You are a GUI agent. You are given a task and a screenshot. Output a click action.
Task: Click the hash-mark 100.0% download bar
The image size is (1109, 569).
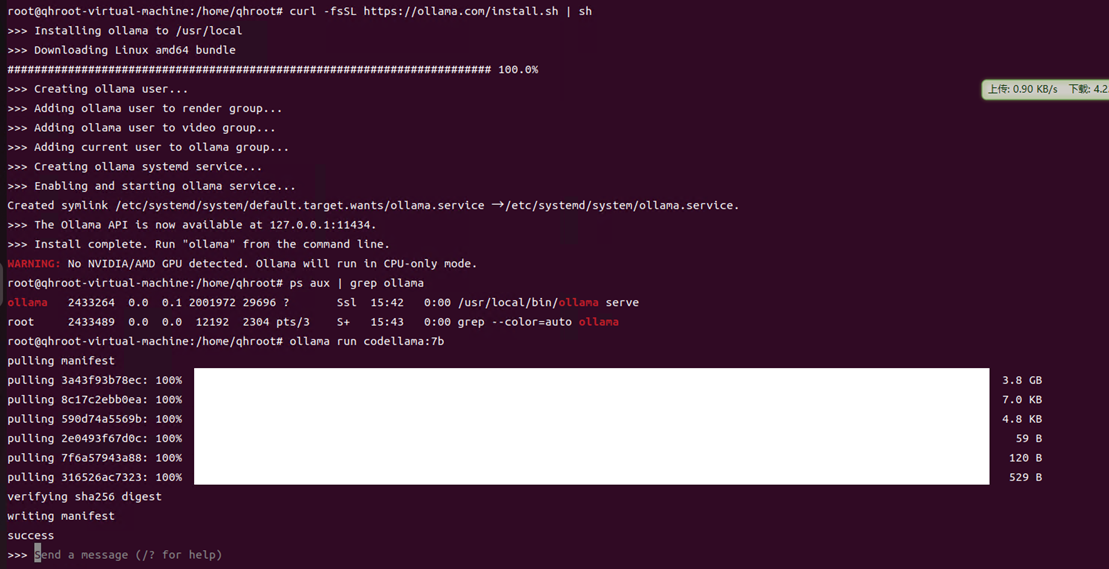pos(250,70)
